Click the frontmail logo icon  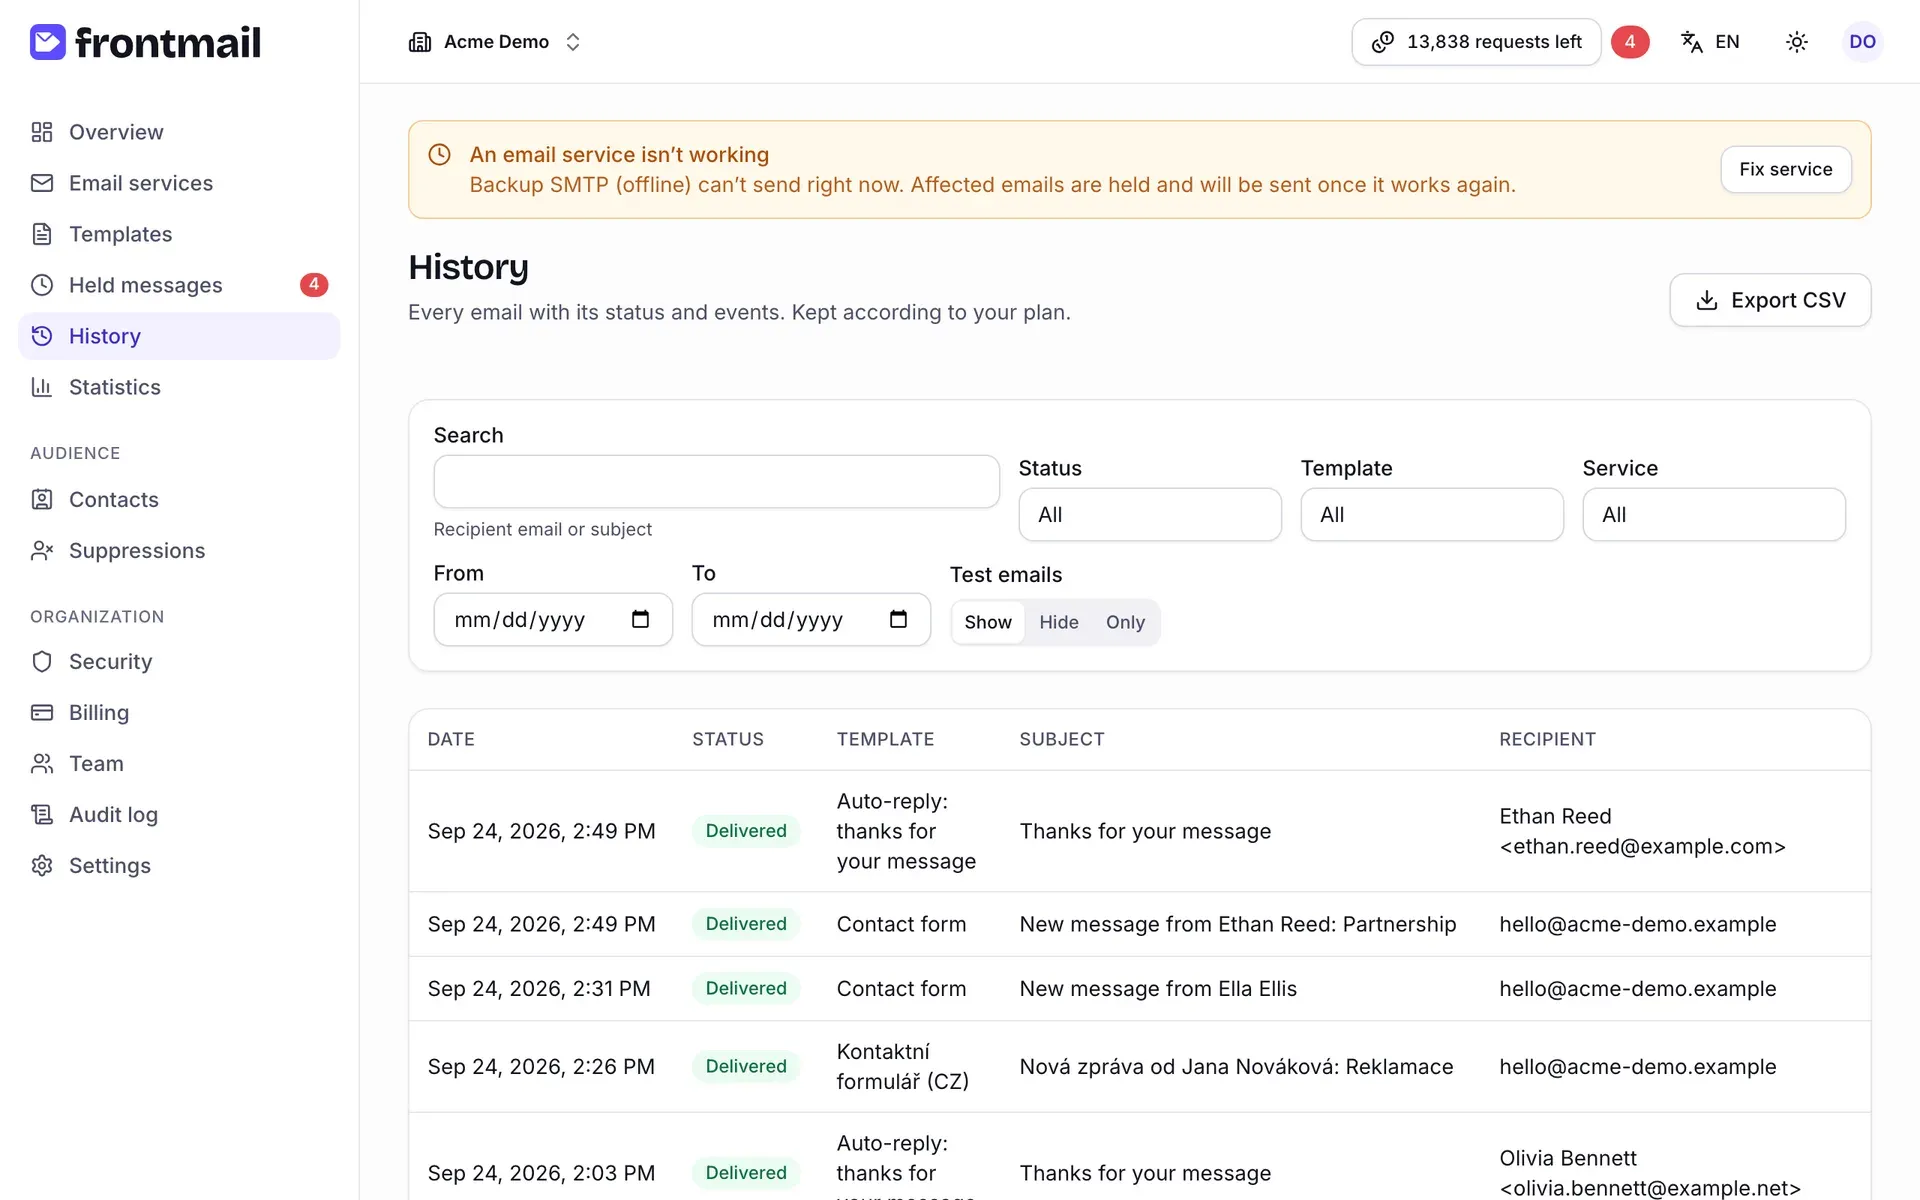pyautogui.click(x=47, y=42)
